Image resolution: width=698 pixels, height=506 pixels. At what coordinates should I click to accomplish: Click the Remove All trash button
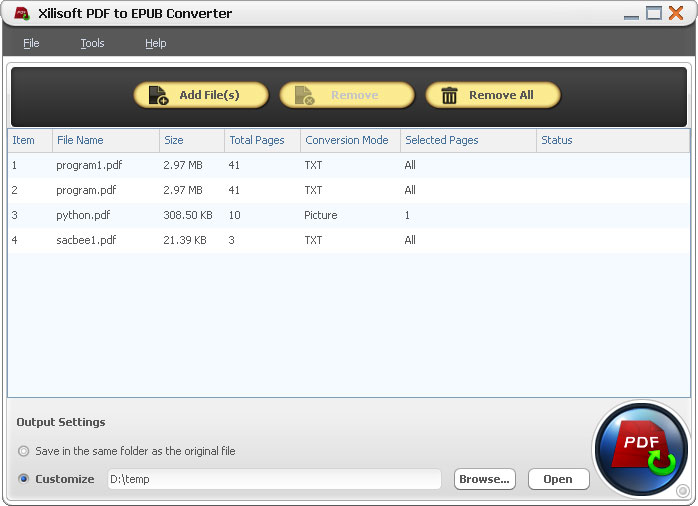point(493,95)
